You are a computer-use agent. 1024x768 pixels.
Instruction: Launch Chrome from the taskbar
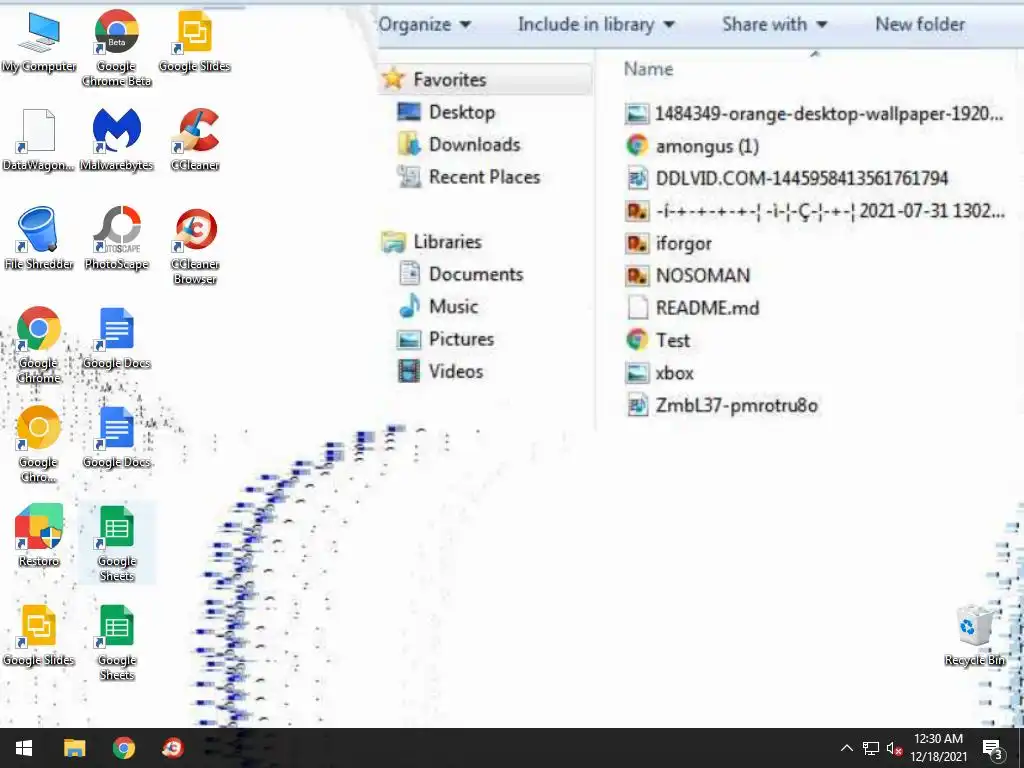click(123, 748)
